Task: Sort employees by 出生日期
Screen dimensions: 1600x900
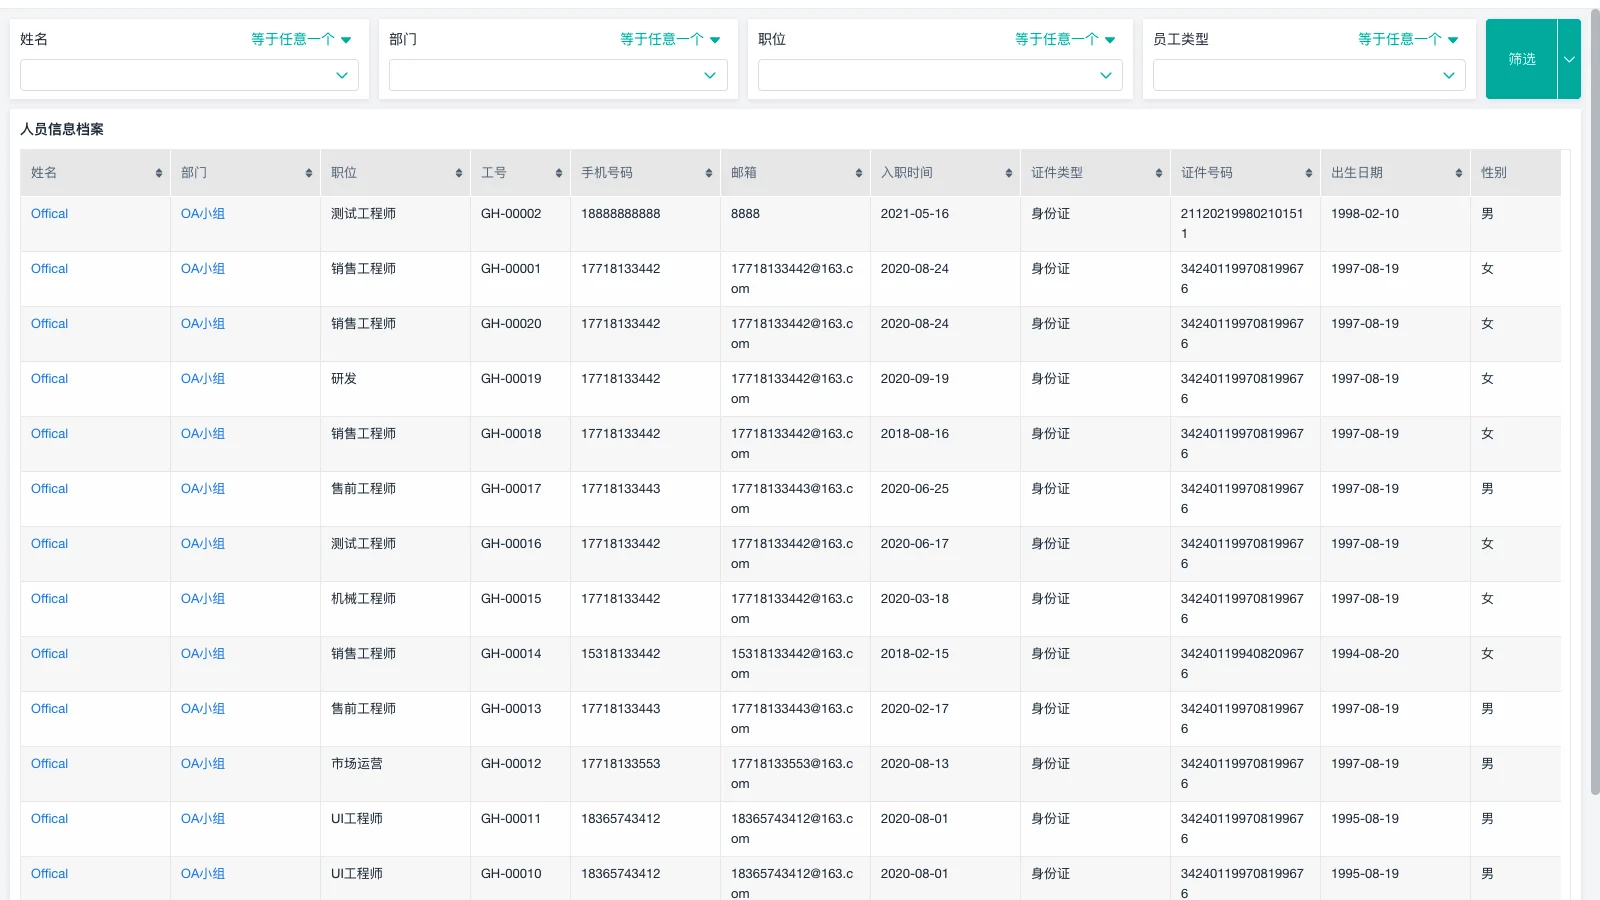Action: 1457,172
